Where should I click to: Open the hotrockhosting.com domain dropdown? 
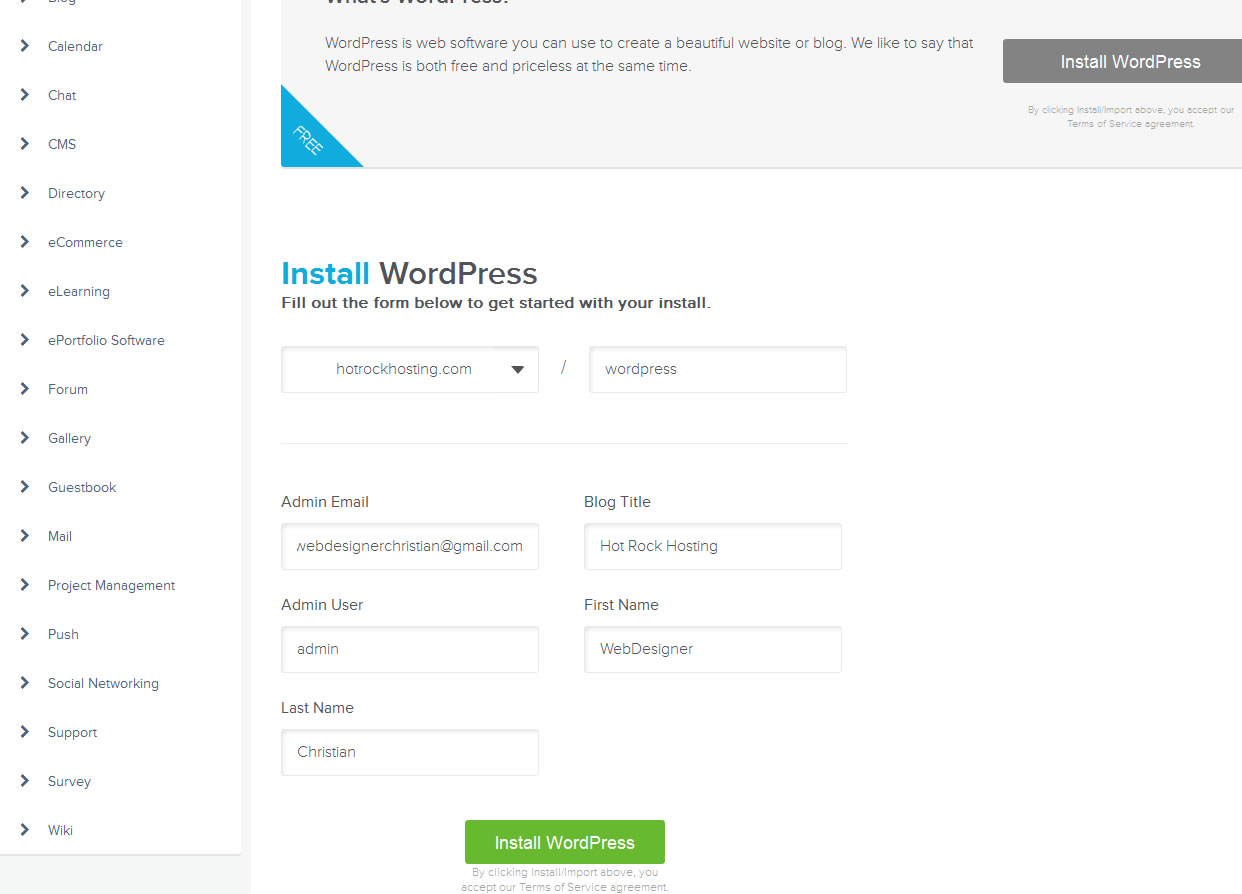tap(410, 369)
